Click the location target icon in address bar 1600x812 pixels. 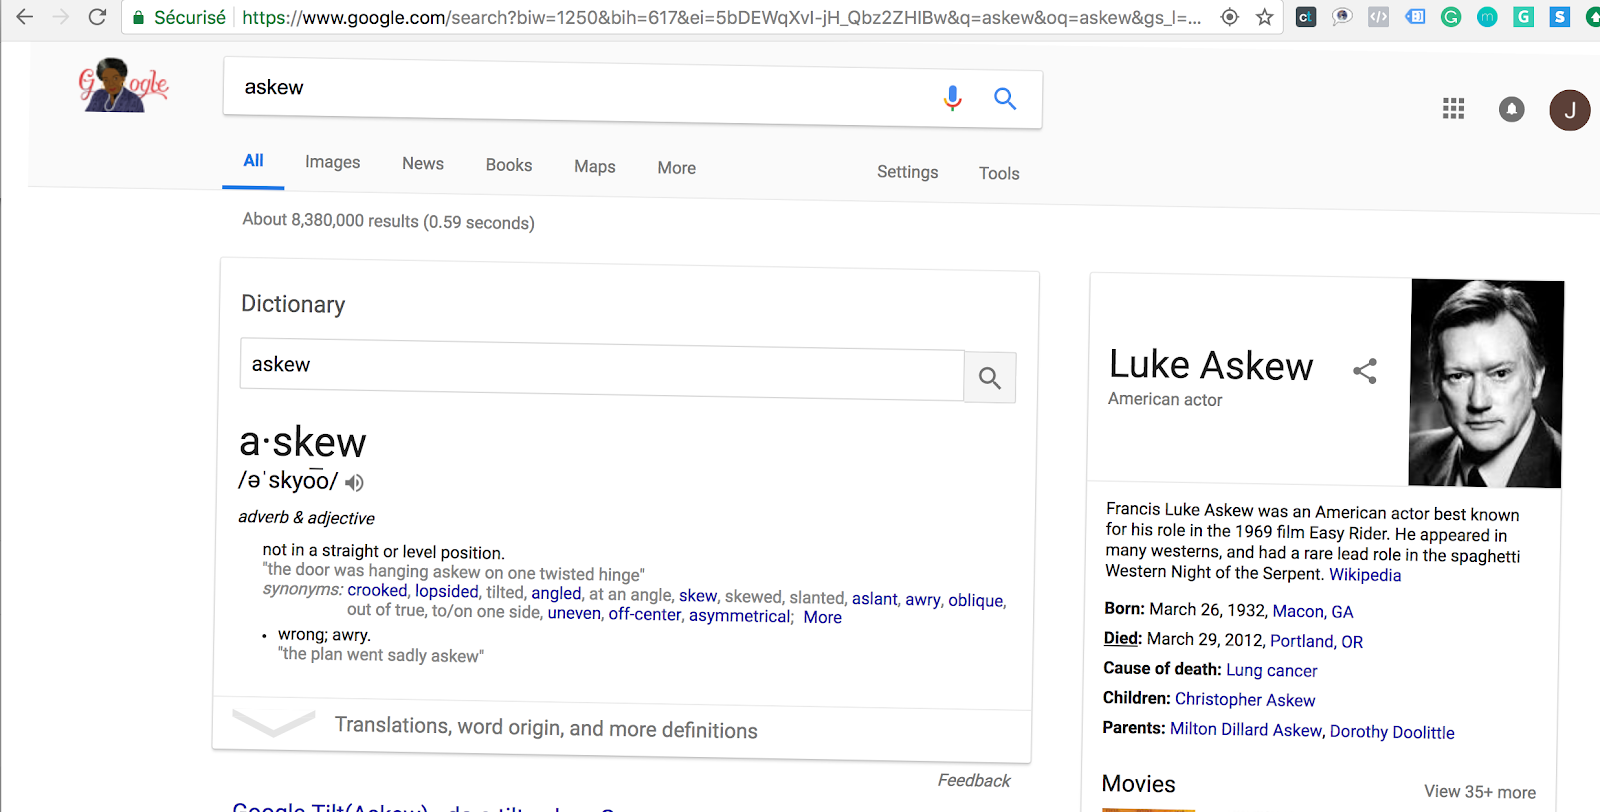pos(1230,17)
